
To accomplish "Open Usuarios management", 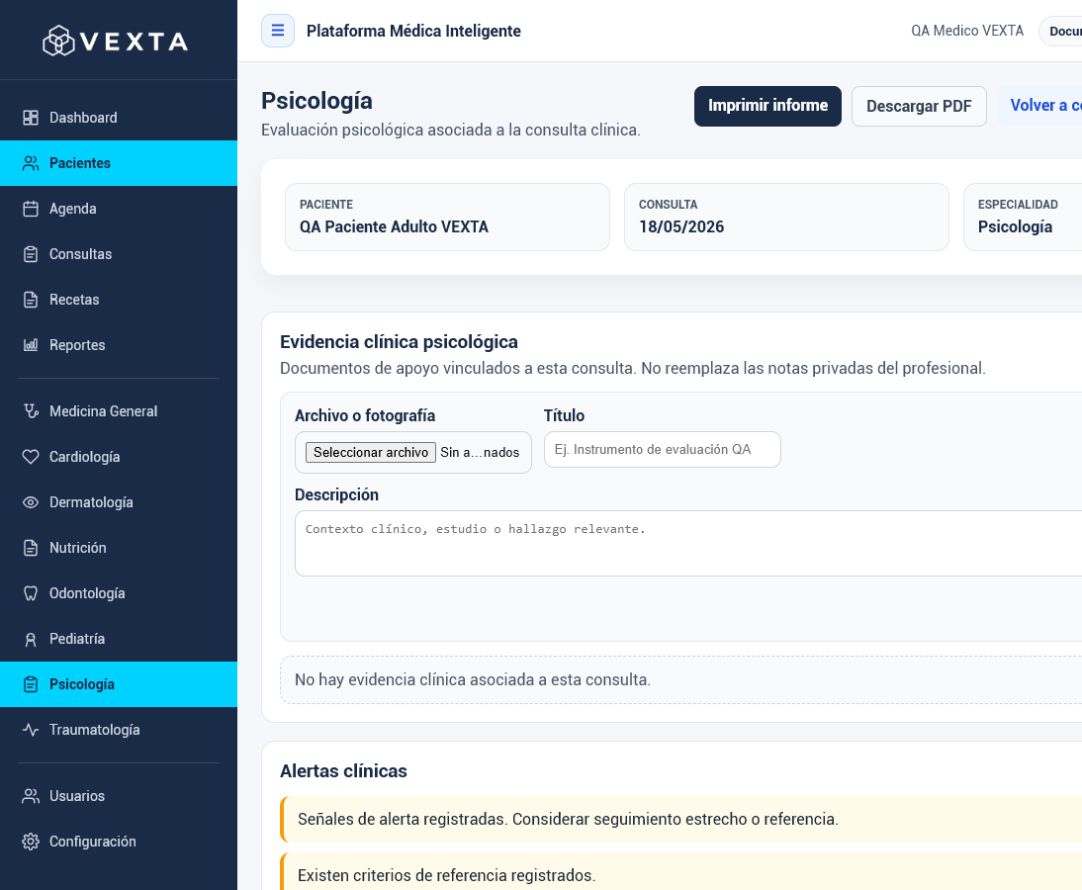I will coord(119,796).
